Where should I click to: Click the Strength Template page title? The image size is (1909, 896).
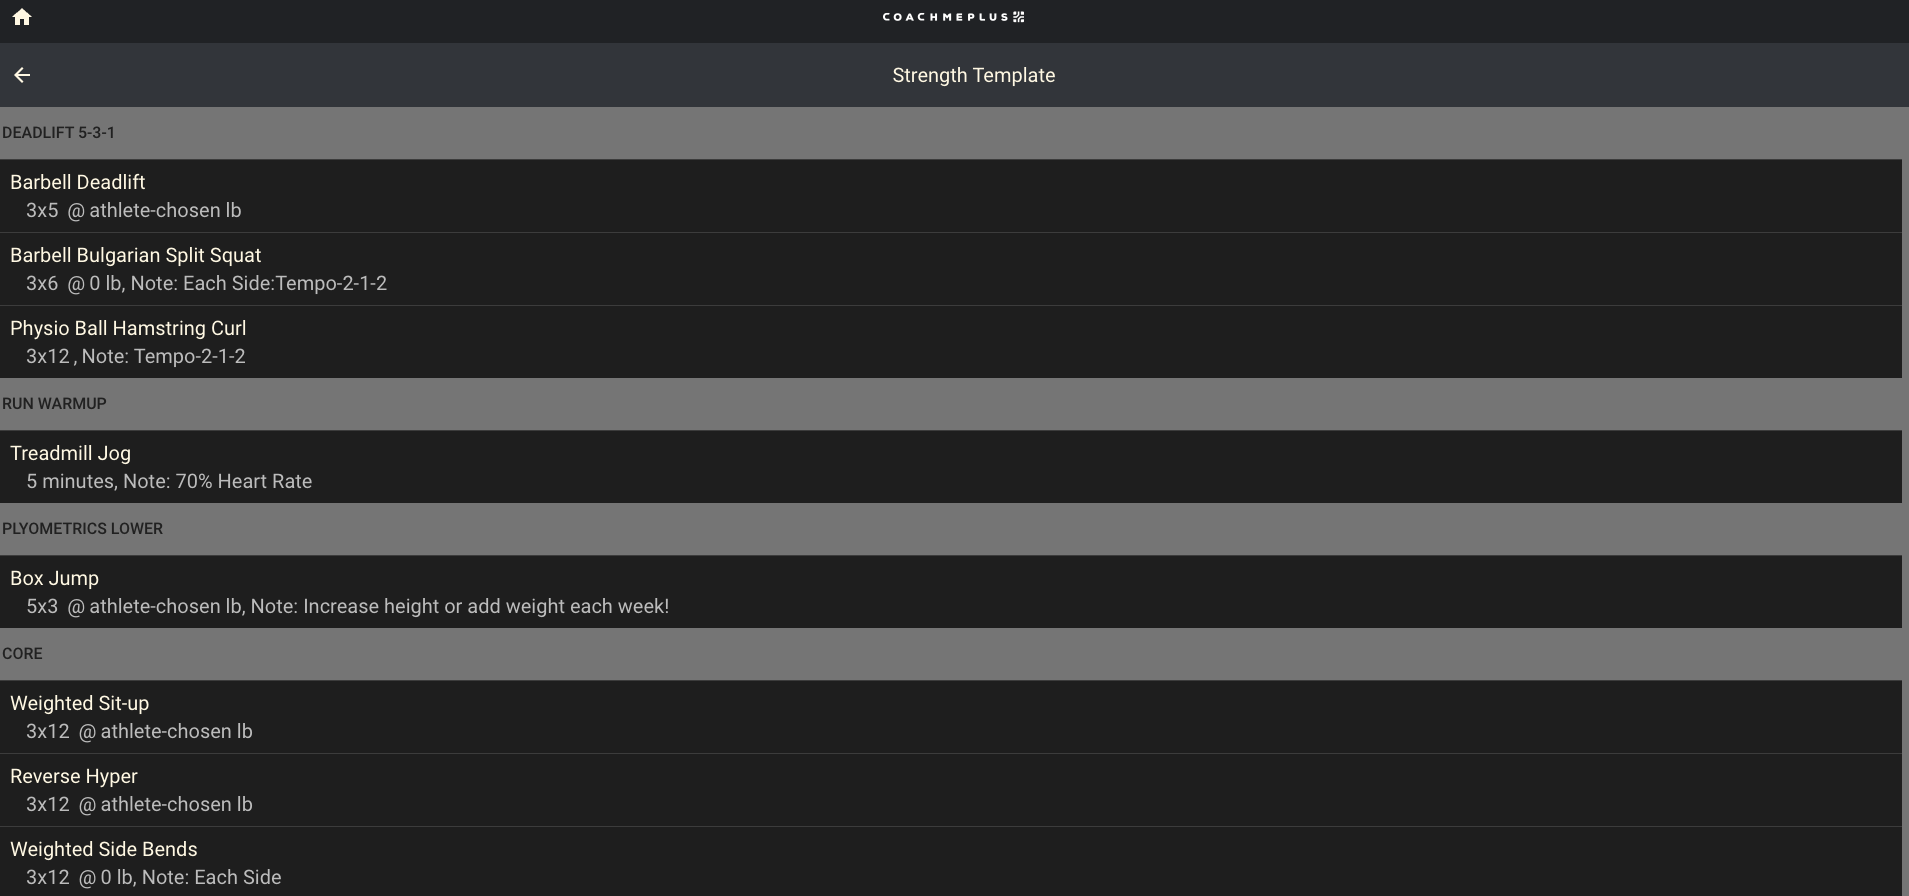[974, 75]
